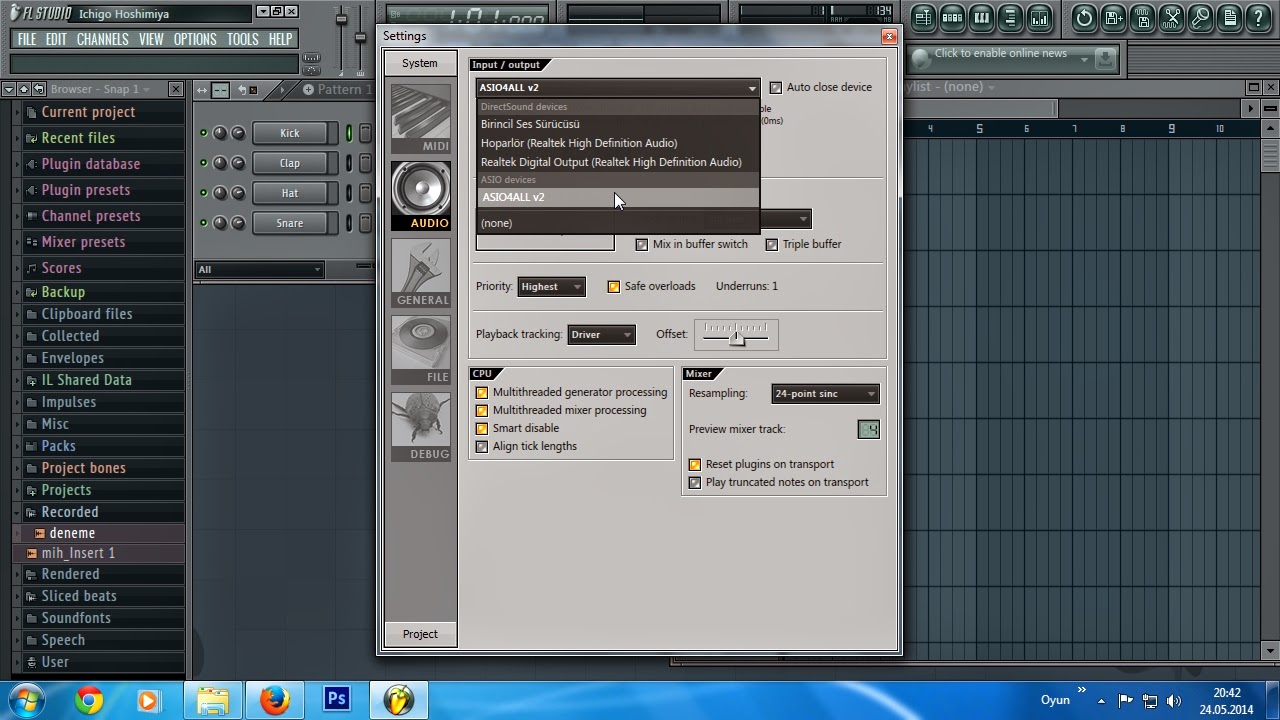Toggle Multithreaded generator processing
This screenshot has height=720, width=1280.
click(482, 393)
